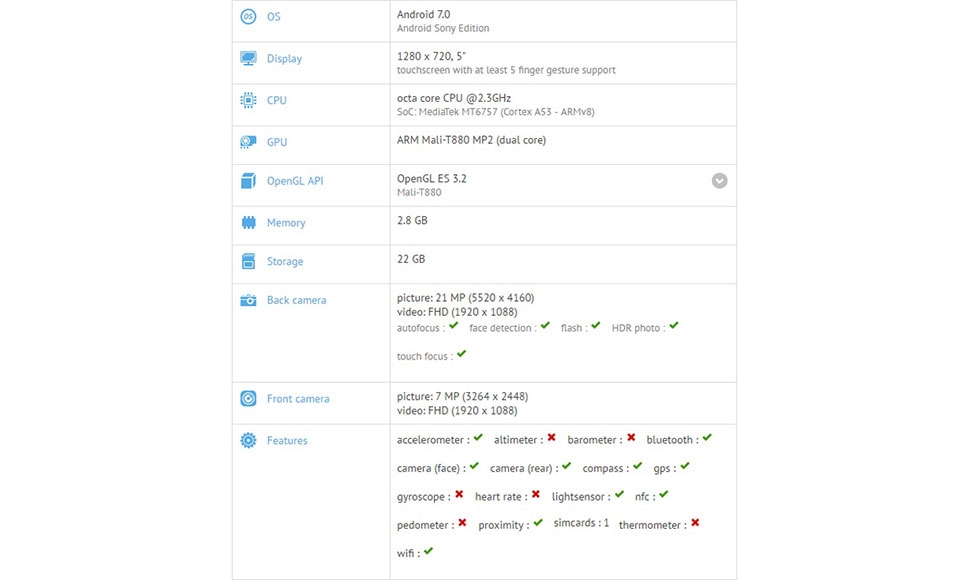The width and height of the screenshot is (960, 580).
Task: Click the OpenGL API icon
Action: [248, 181]
